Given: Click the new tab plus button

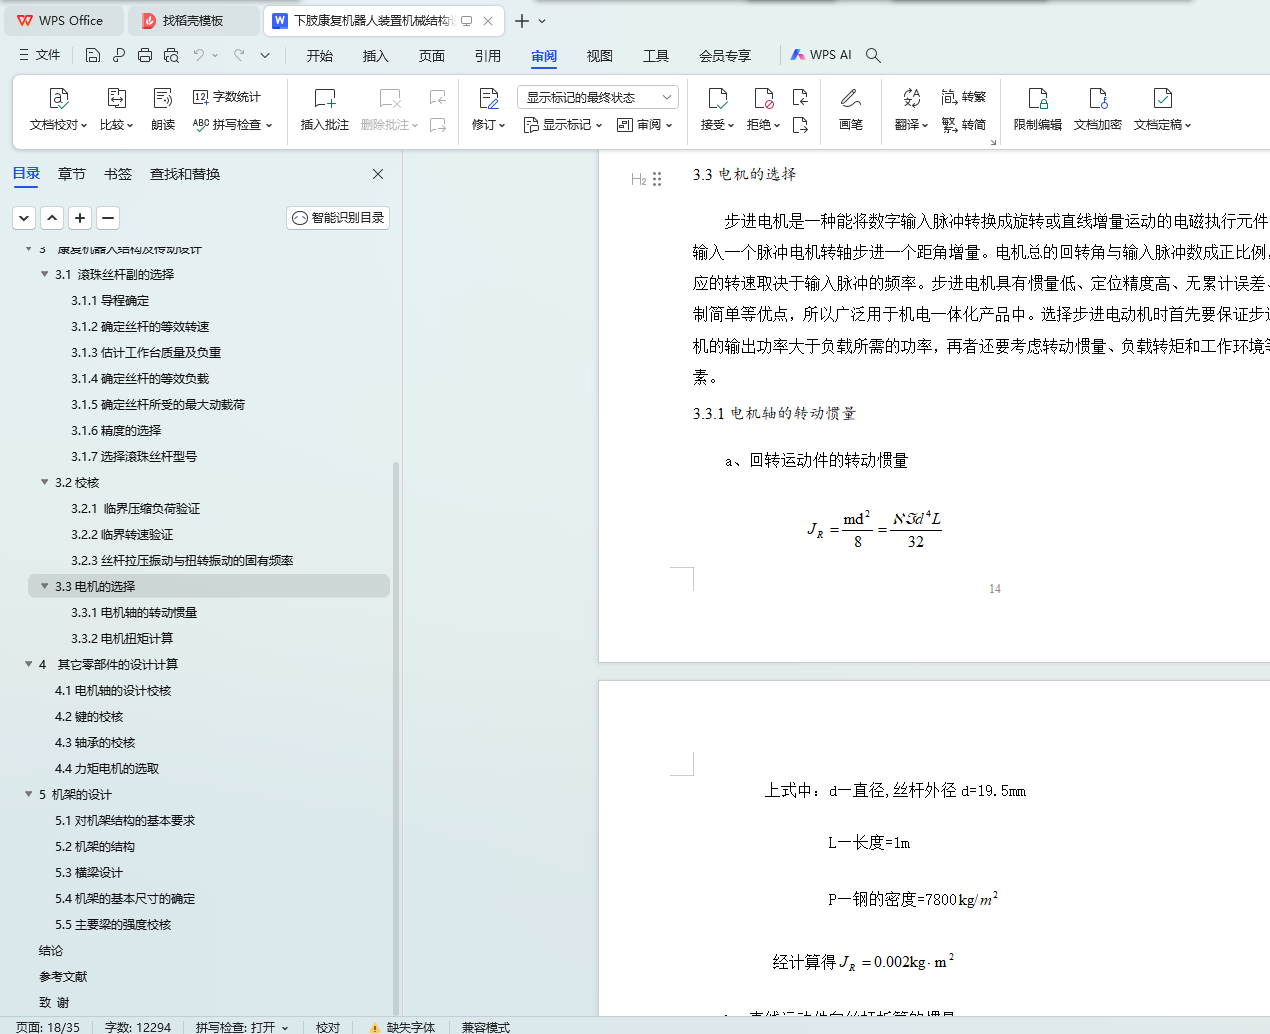Looking at the screenshot, I should pos(521,20).
